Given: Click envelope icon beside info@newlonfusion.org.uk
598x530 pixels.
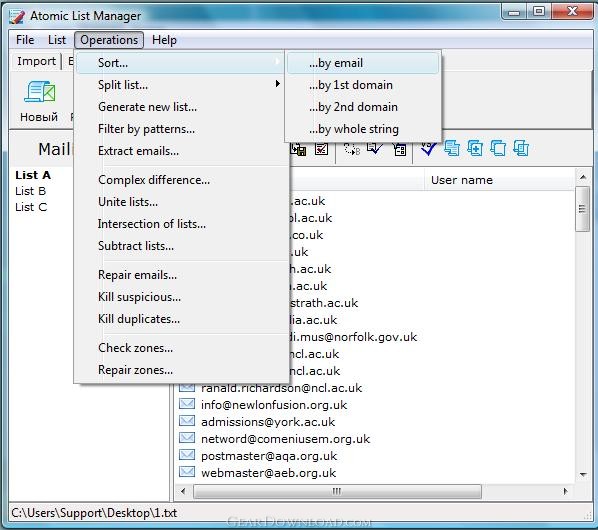Looking at the screenshot, I should [x=187, y=404].
